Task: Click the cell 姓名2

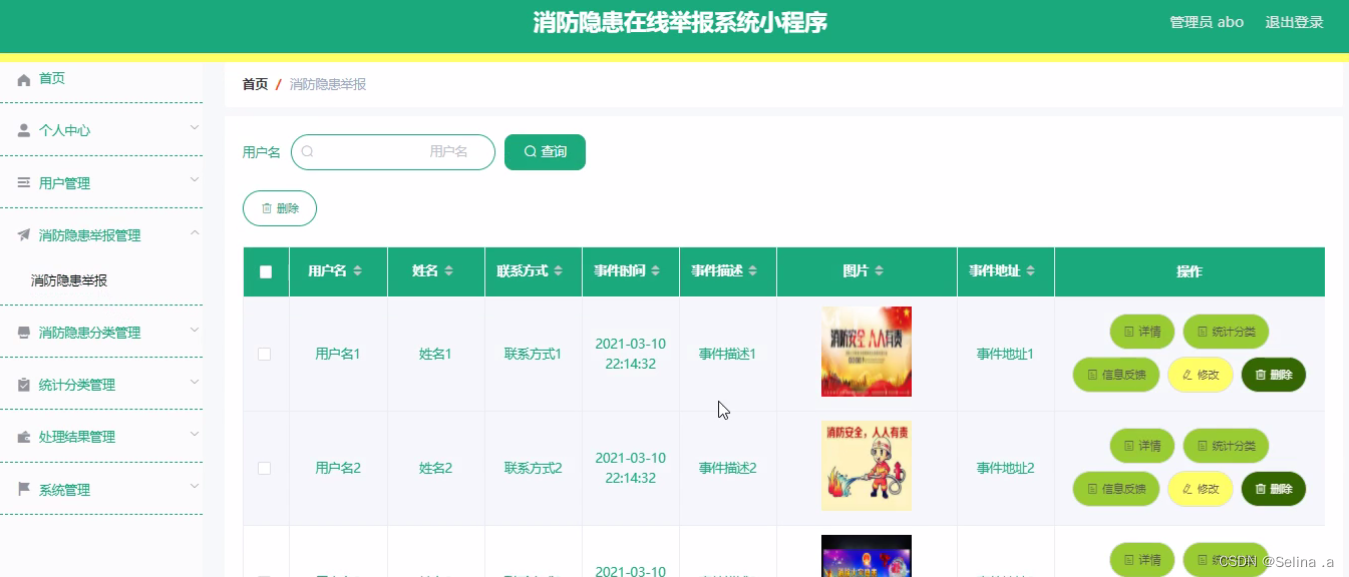Action: point(436,468)
